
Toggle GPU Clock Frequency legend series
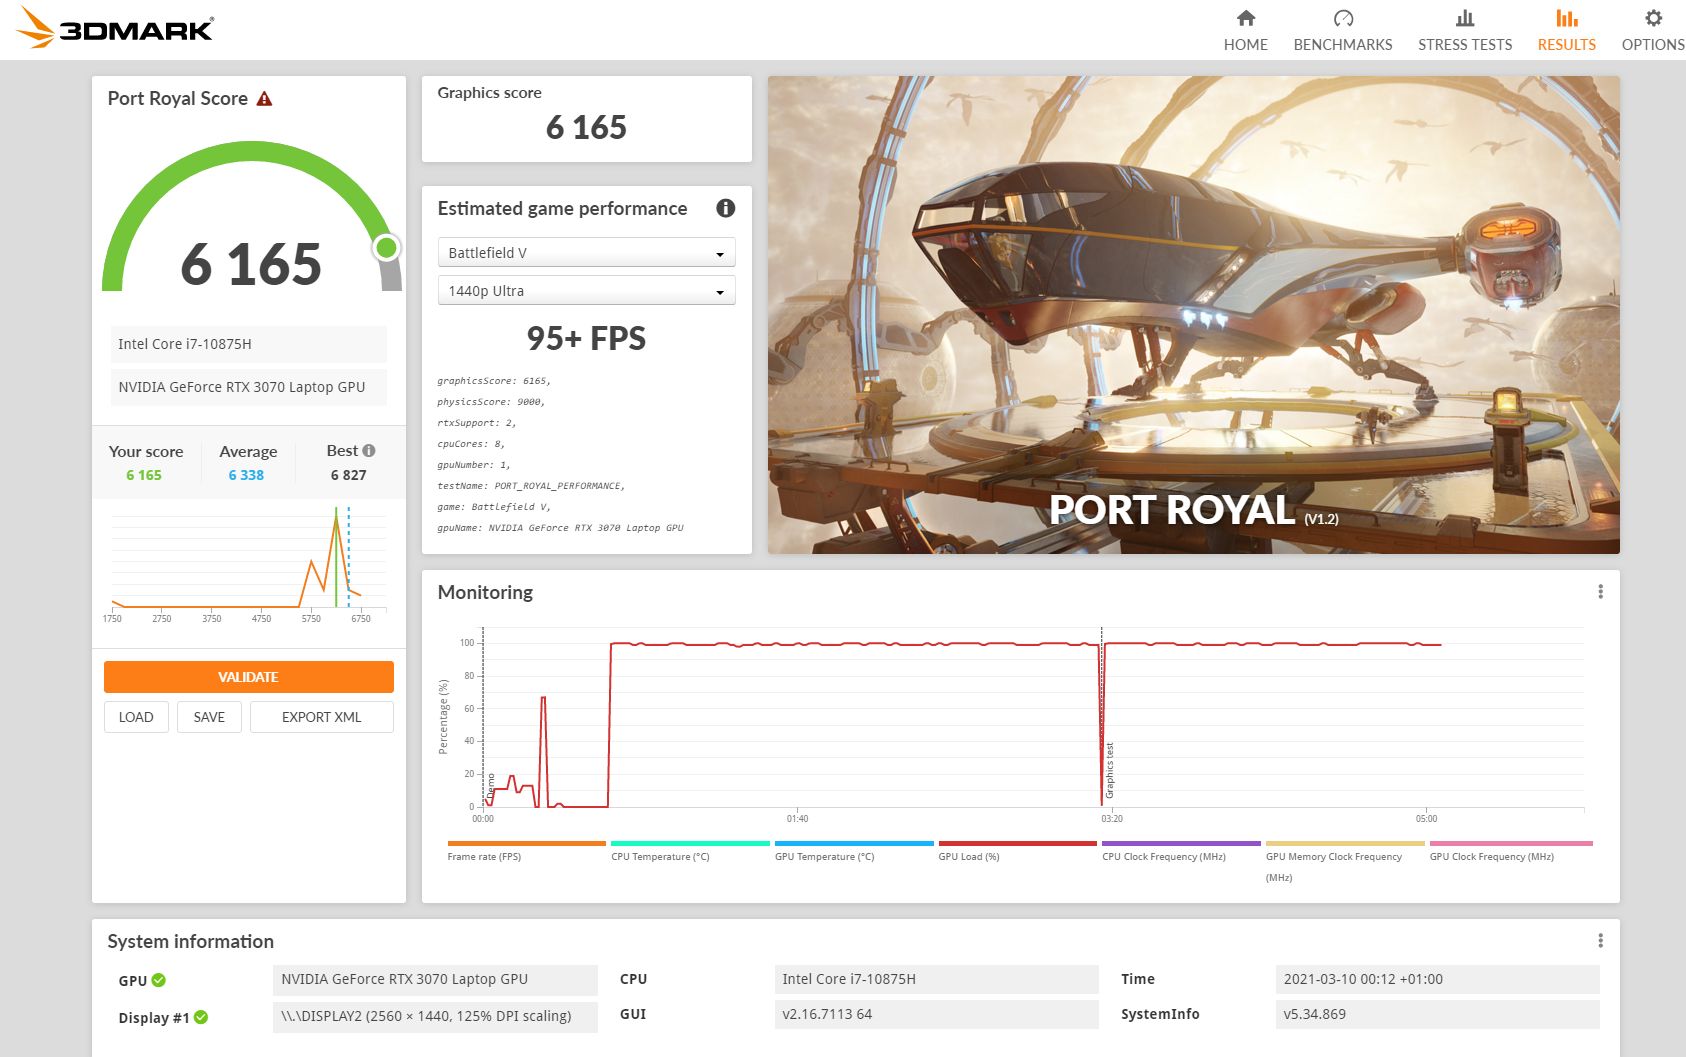pyautogui.click(x=1510, y=851)
